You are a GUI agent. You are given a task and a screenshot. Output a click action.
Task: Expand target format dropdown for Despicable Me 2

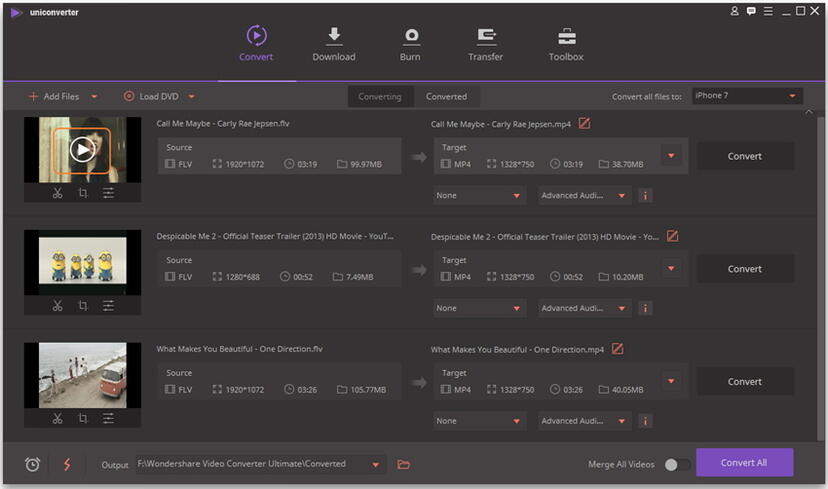[x=671, y=268]
